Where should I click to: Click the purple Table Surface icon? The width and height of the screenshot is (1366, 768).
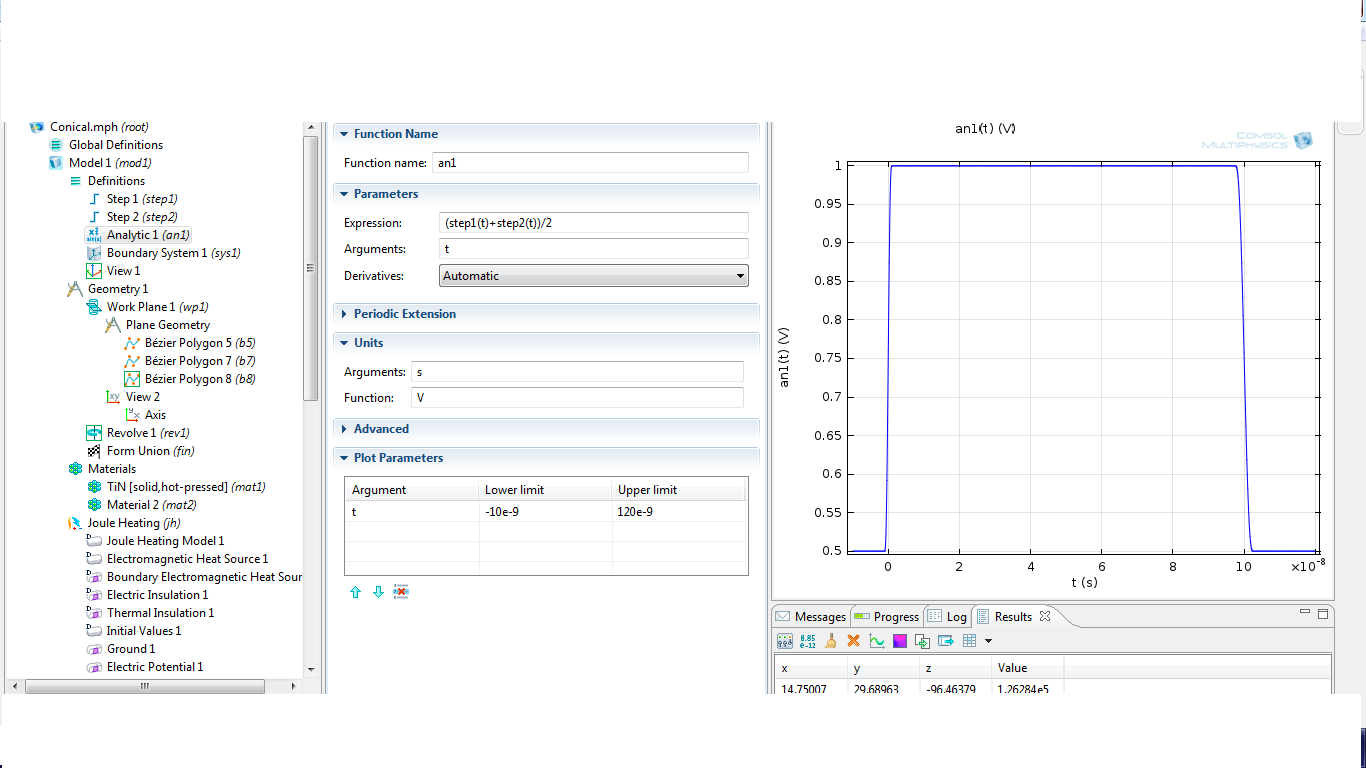click(x=900, y=641)
